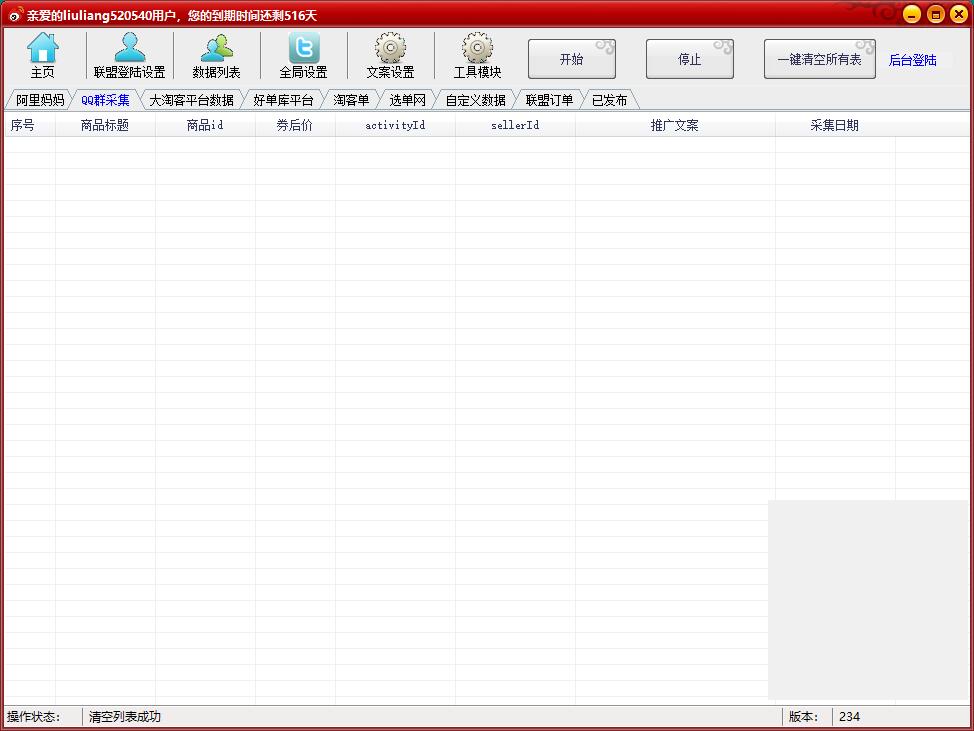Open the 已发布 tab
The height and width of the screenshot is (731, 974).
coord(609,100)
